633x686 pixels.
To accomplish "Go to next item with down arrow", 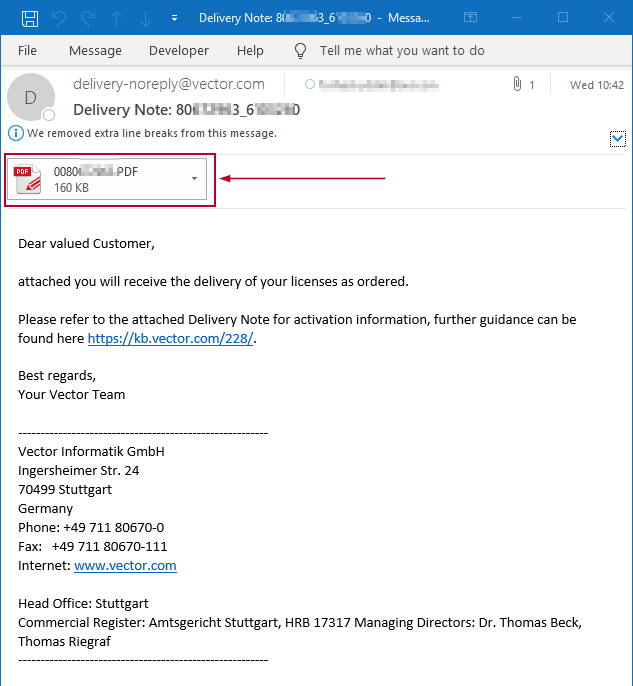I will coord(145,18).
